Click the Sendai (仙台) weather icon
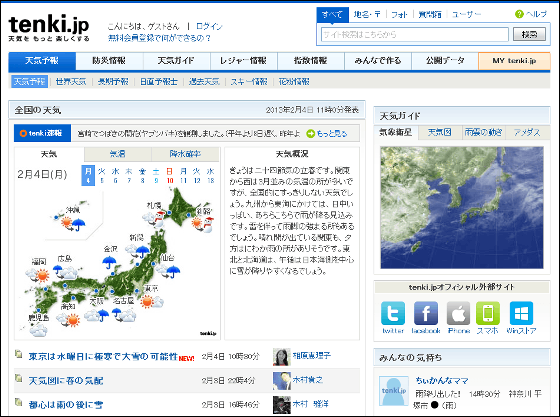The image size is (560, 417). click(168, 270)
